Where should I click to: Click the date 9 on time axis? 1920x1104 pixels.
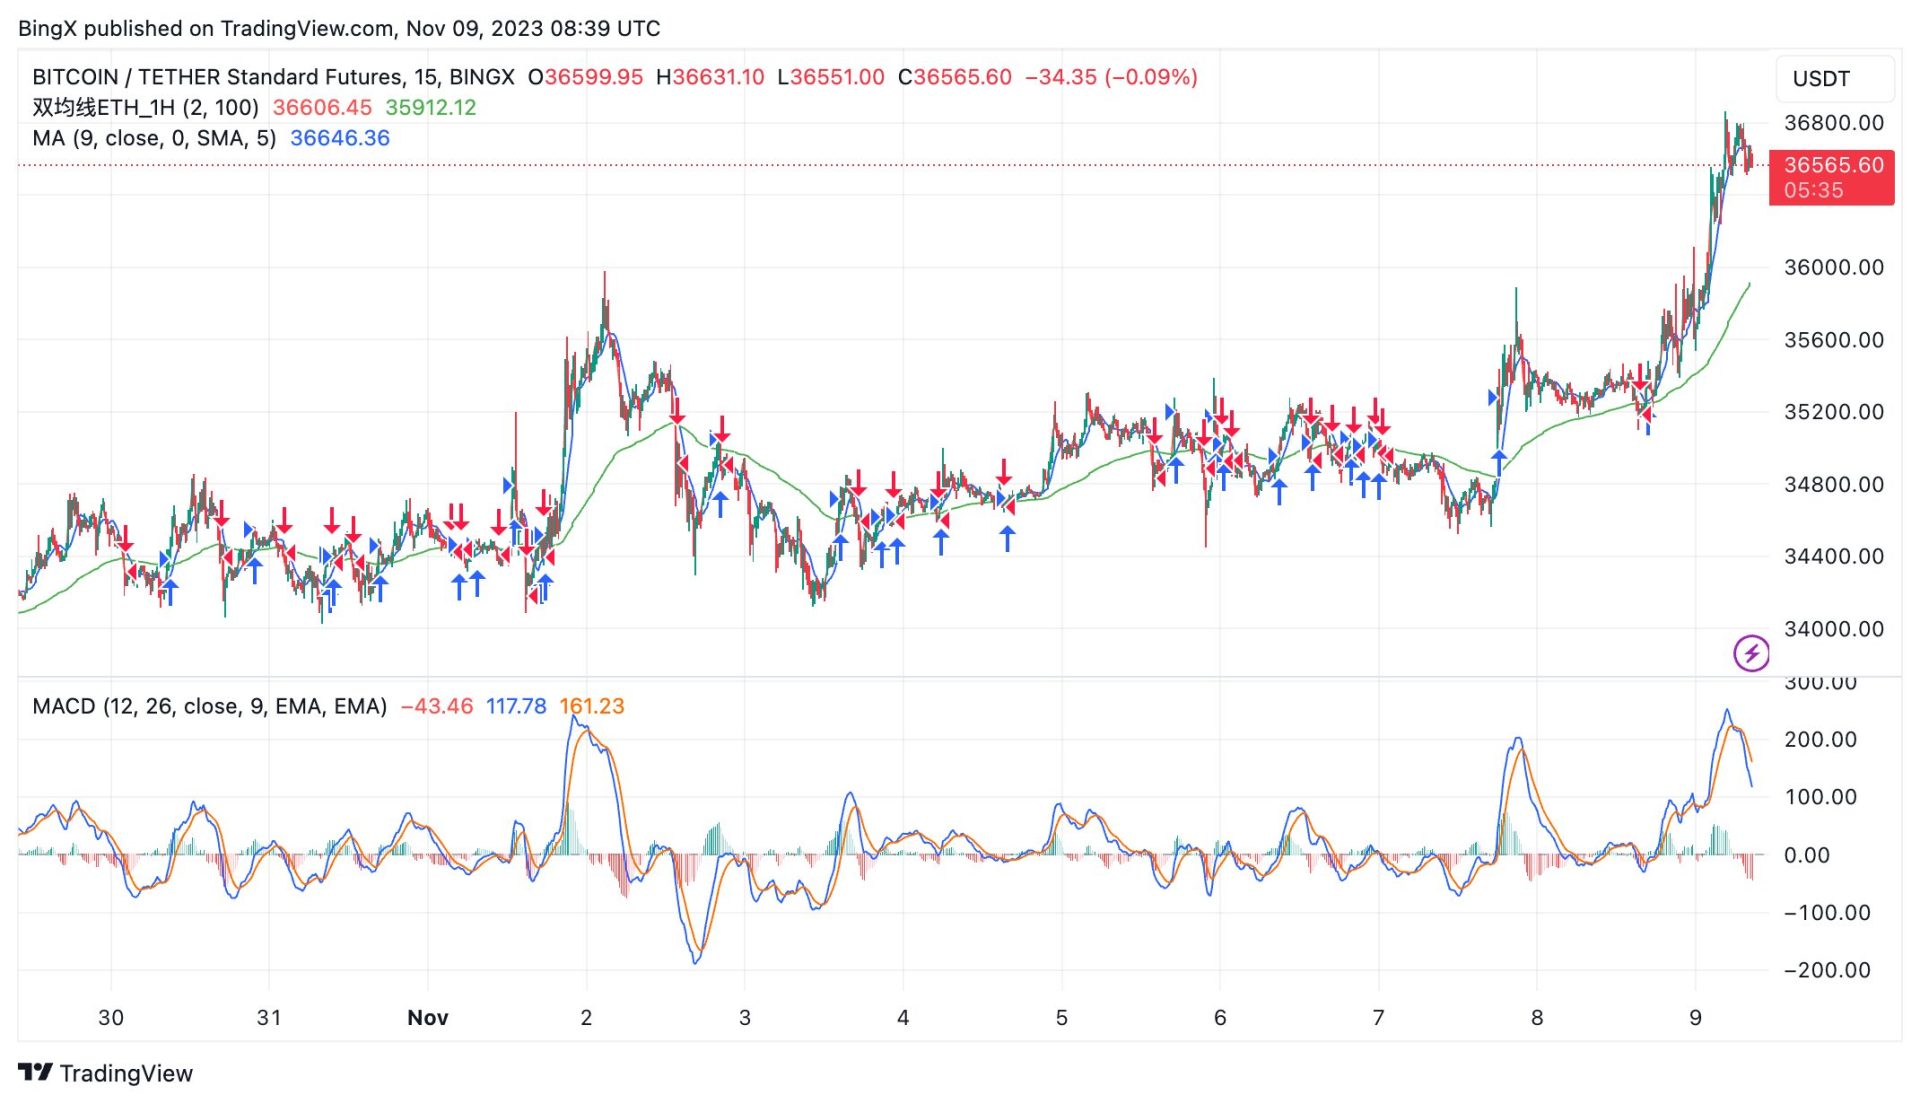coord(1695,1017)
